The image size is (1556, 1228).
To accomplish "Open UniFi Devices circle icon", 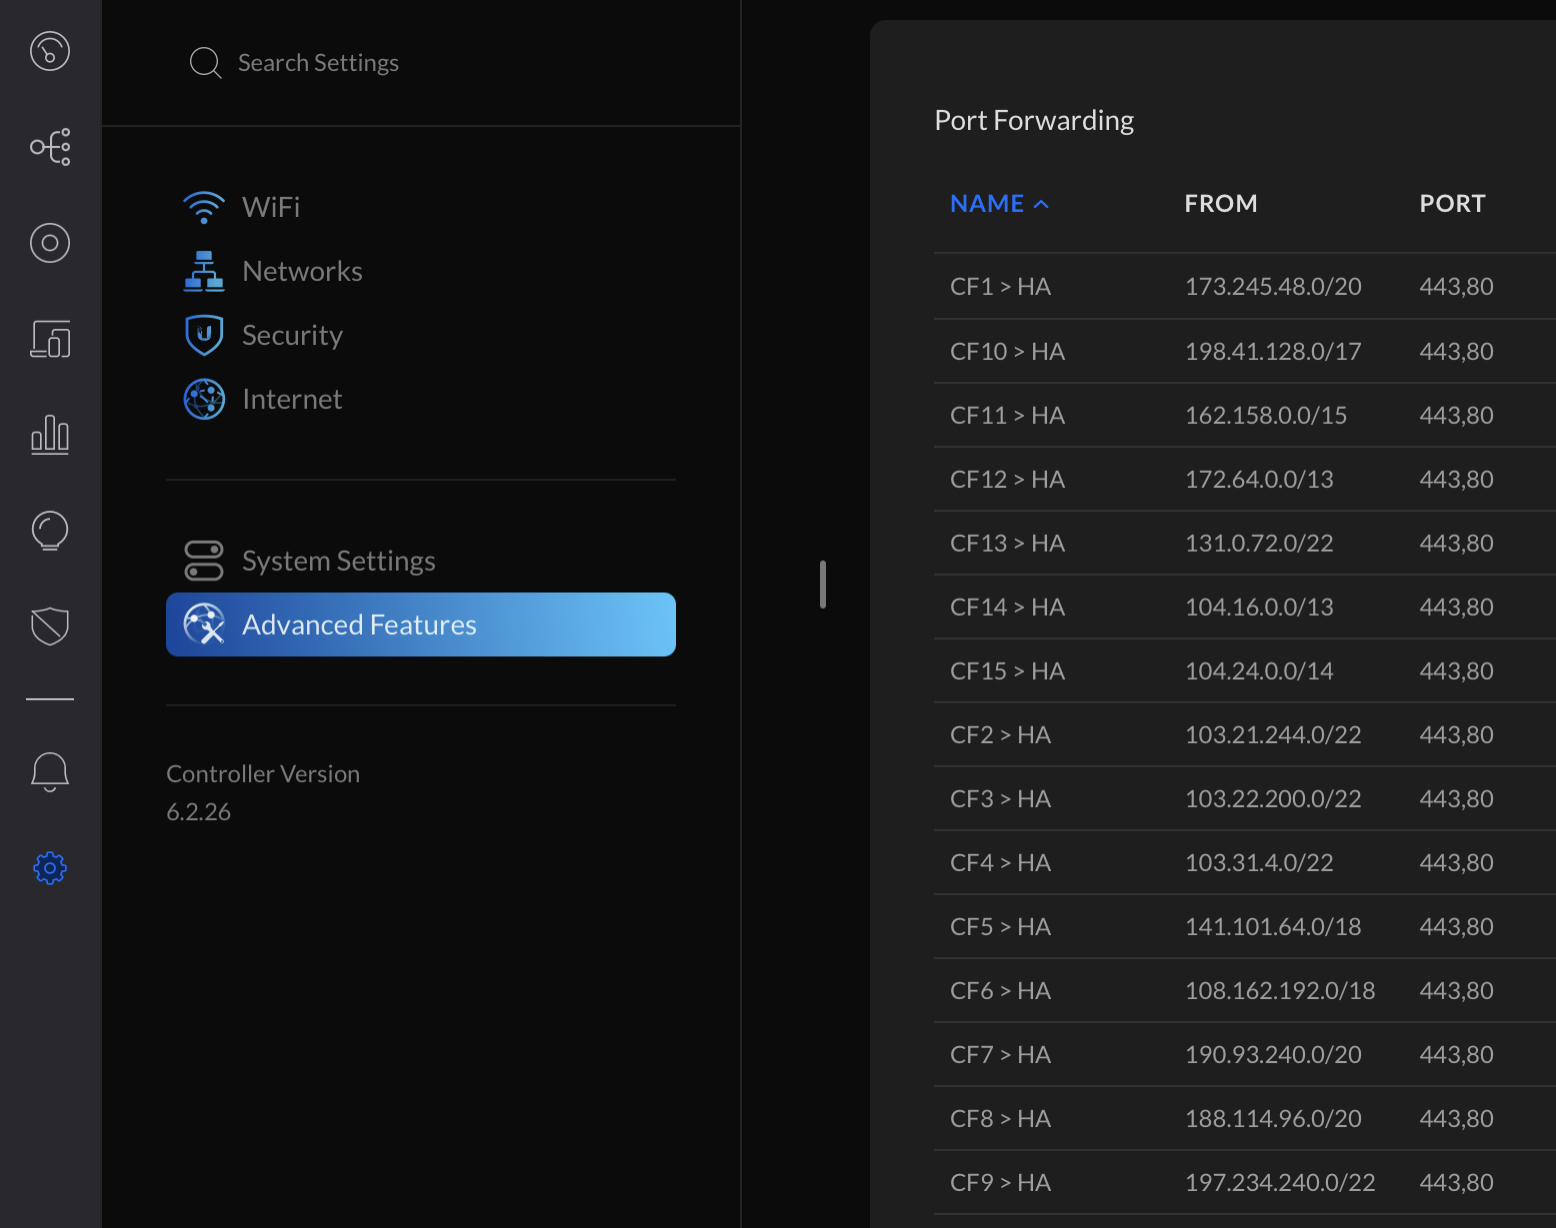I will pyautogui.click(x=50, y=243).
